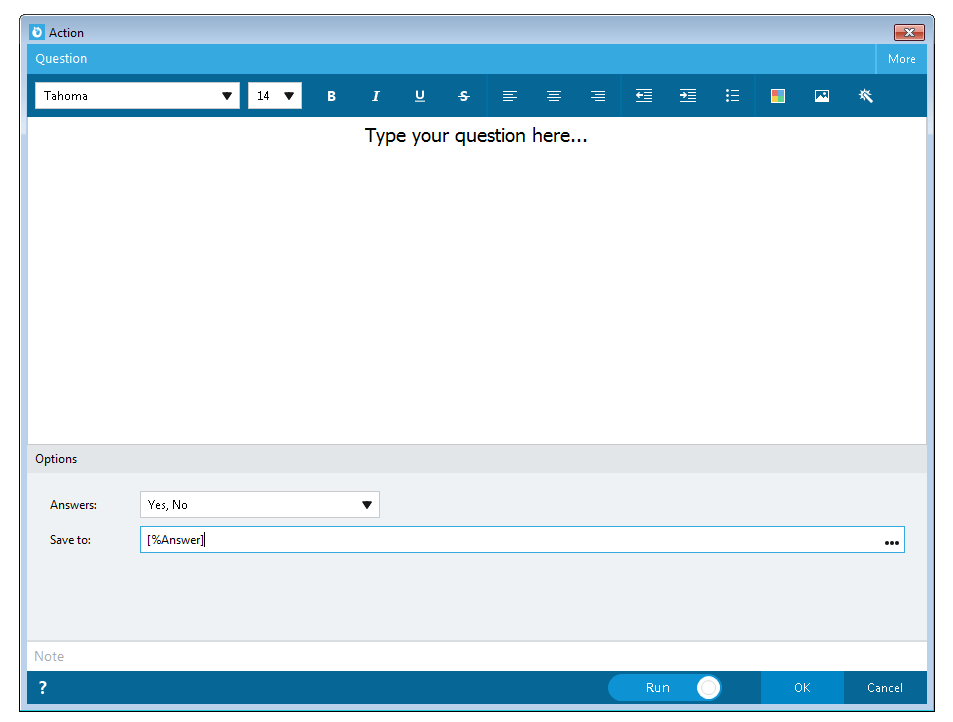This screenshot has width=953, height=722.
Task: Increase indent of the text
Action: [688, 96]
